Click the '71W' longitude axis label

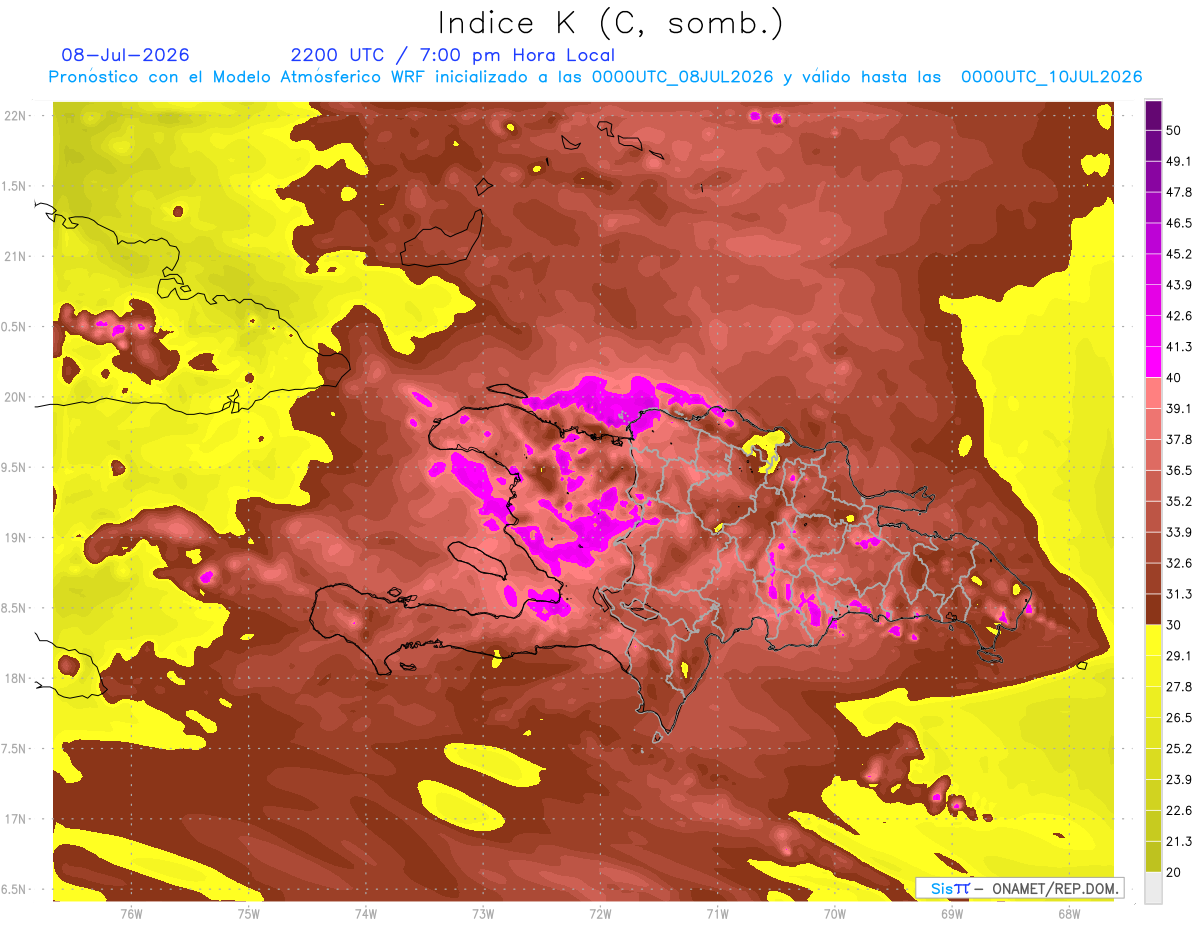717,913
